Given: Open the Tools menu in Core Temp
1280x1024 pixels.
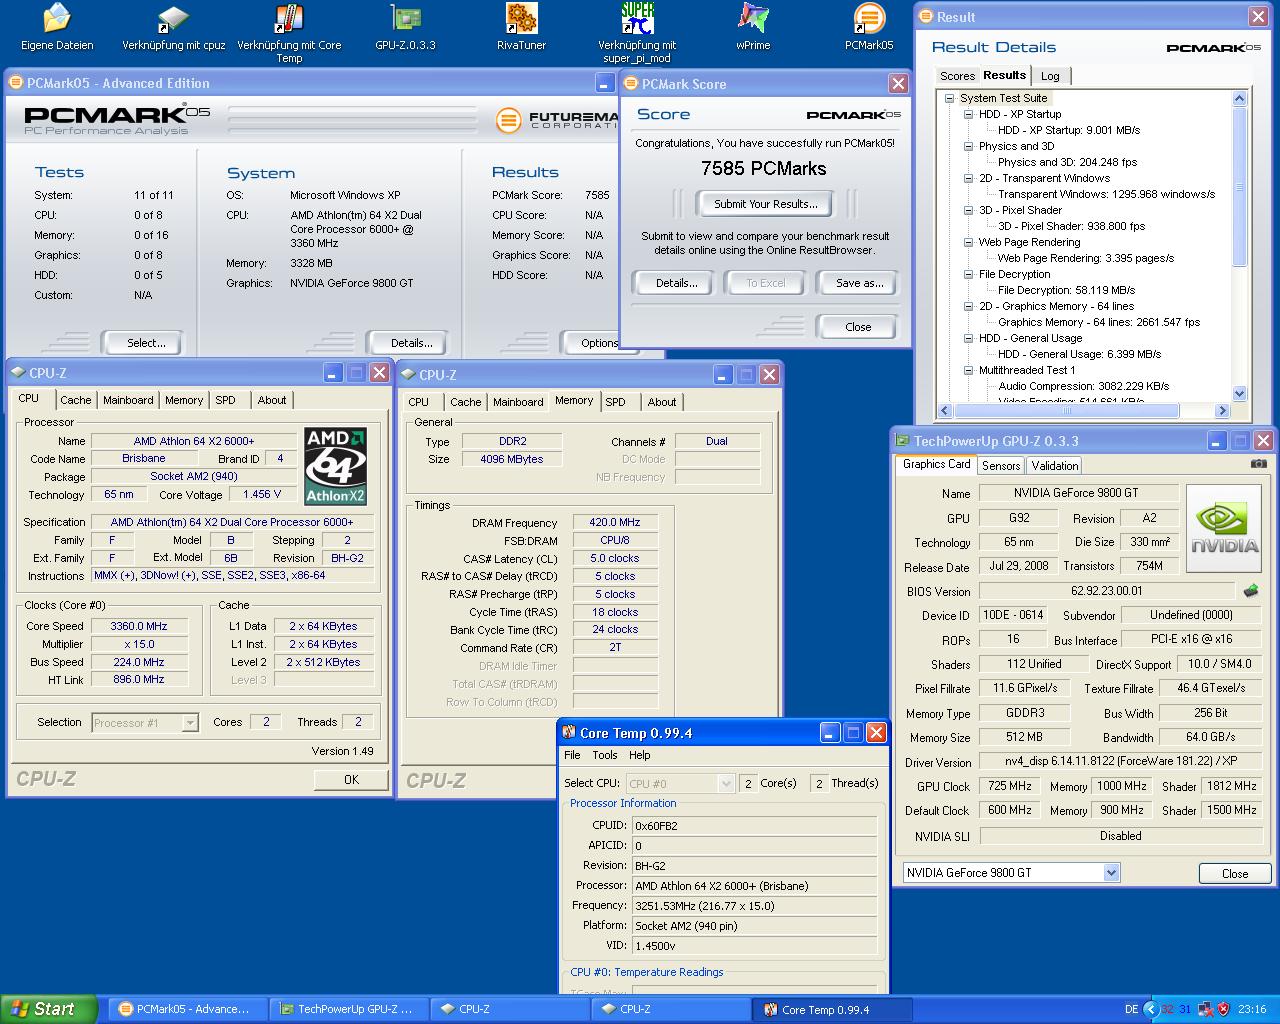Looking at the screenshot, I should pos(605,755).
